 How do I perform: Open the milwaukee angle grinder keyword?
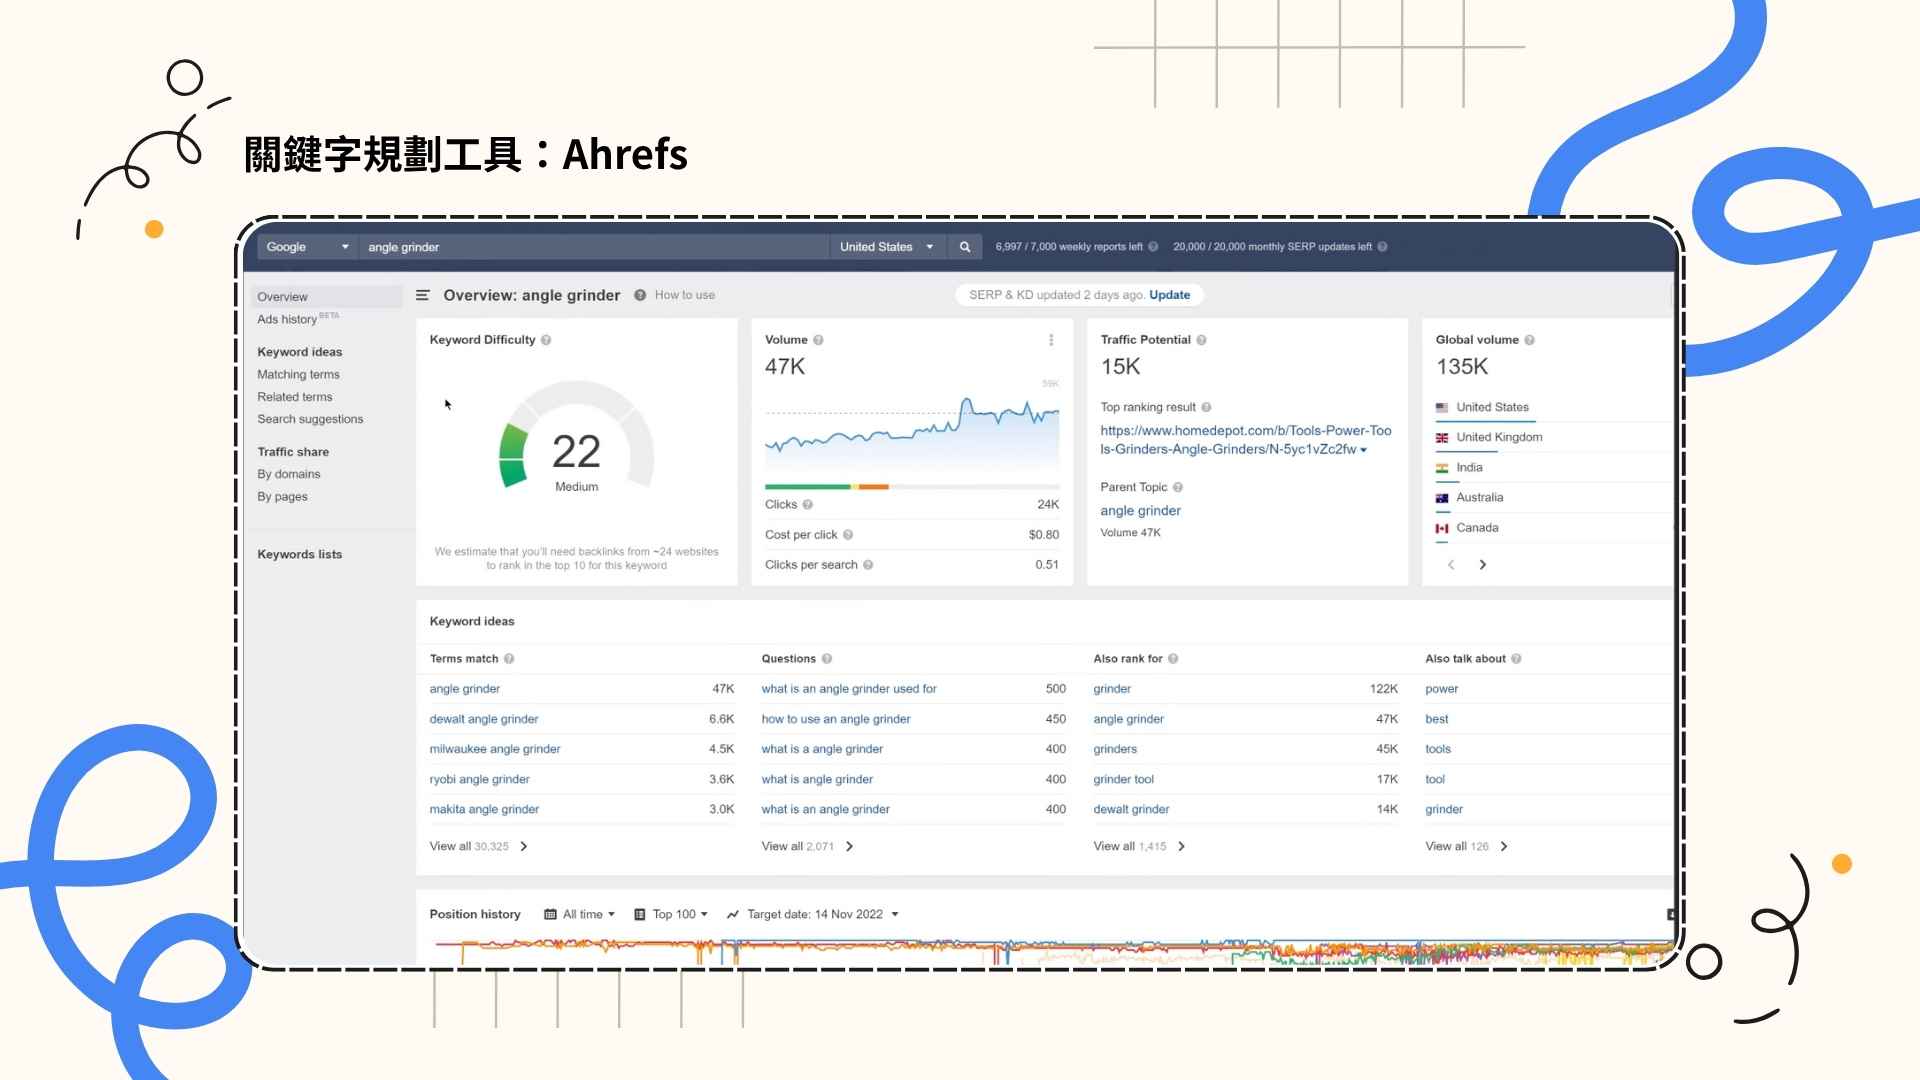coord(494,749)
